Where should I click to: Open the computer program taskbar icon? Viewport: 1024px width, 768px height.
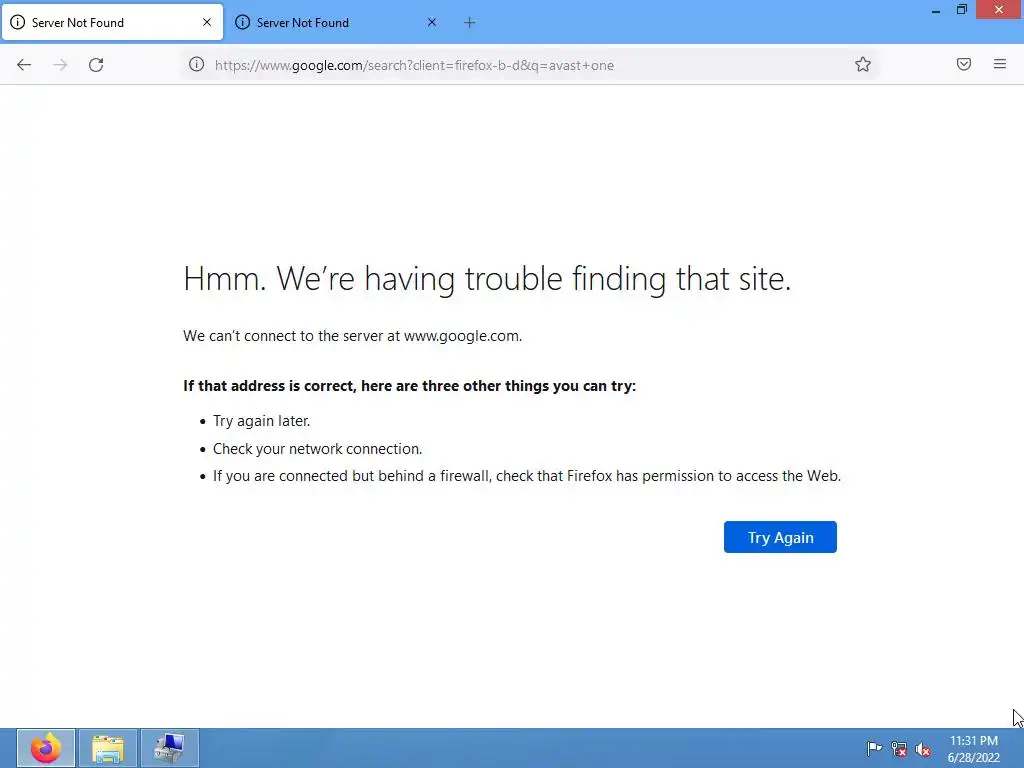click(170, 748)
